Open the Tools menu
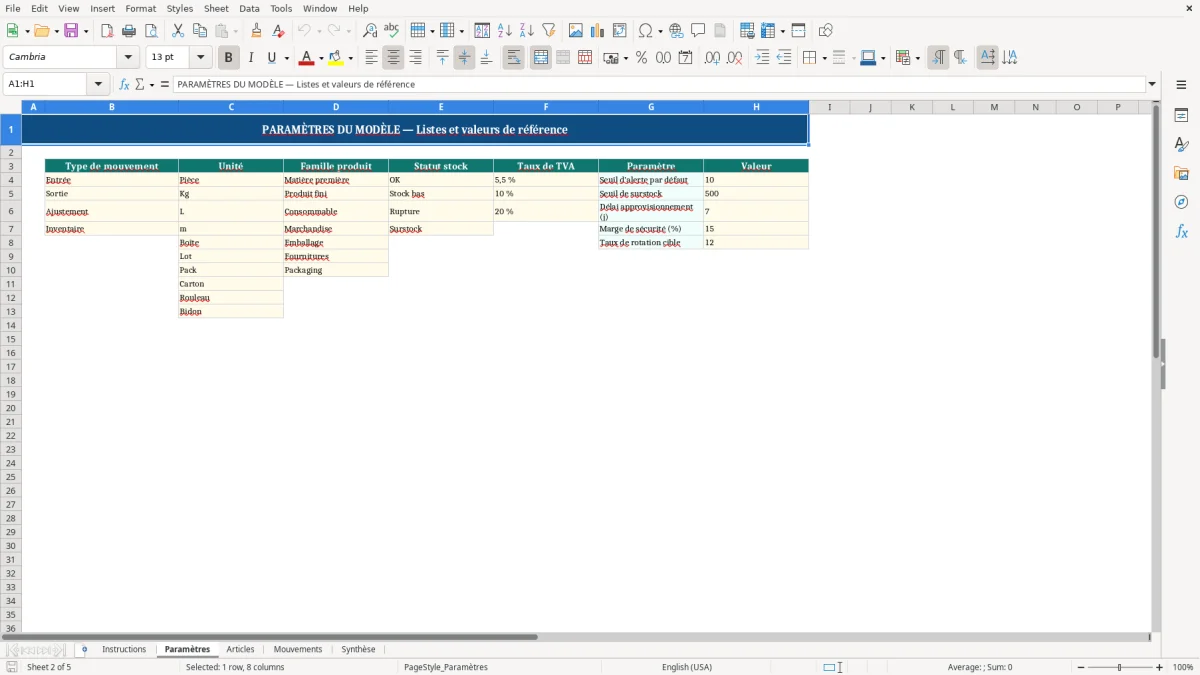This screenshot has width=1200, height=675. [281, 8]
